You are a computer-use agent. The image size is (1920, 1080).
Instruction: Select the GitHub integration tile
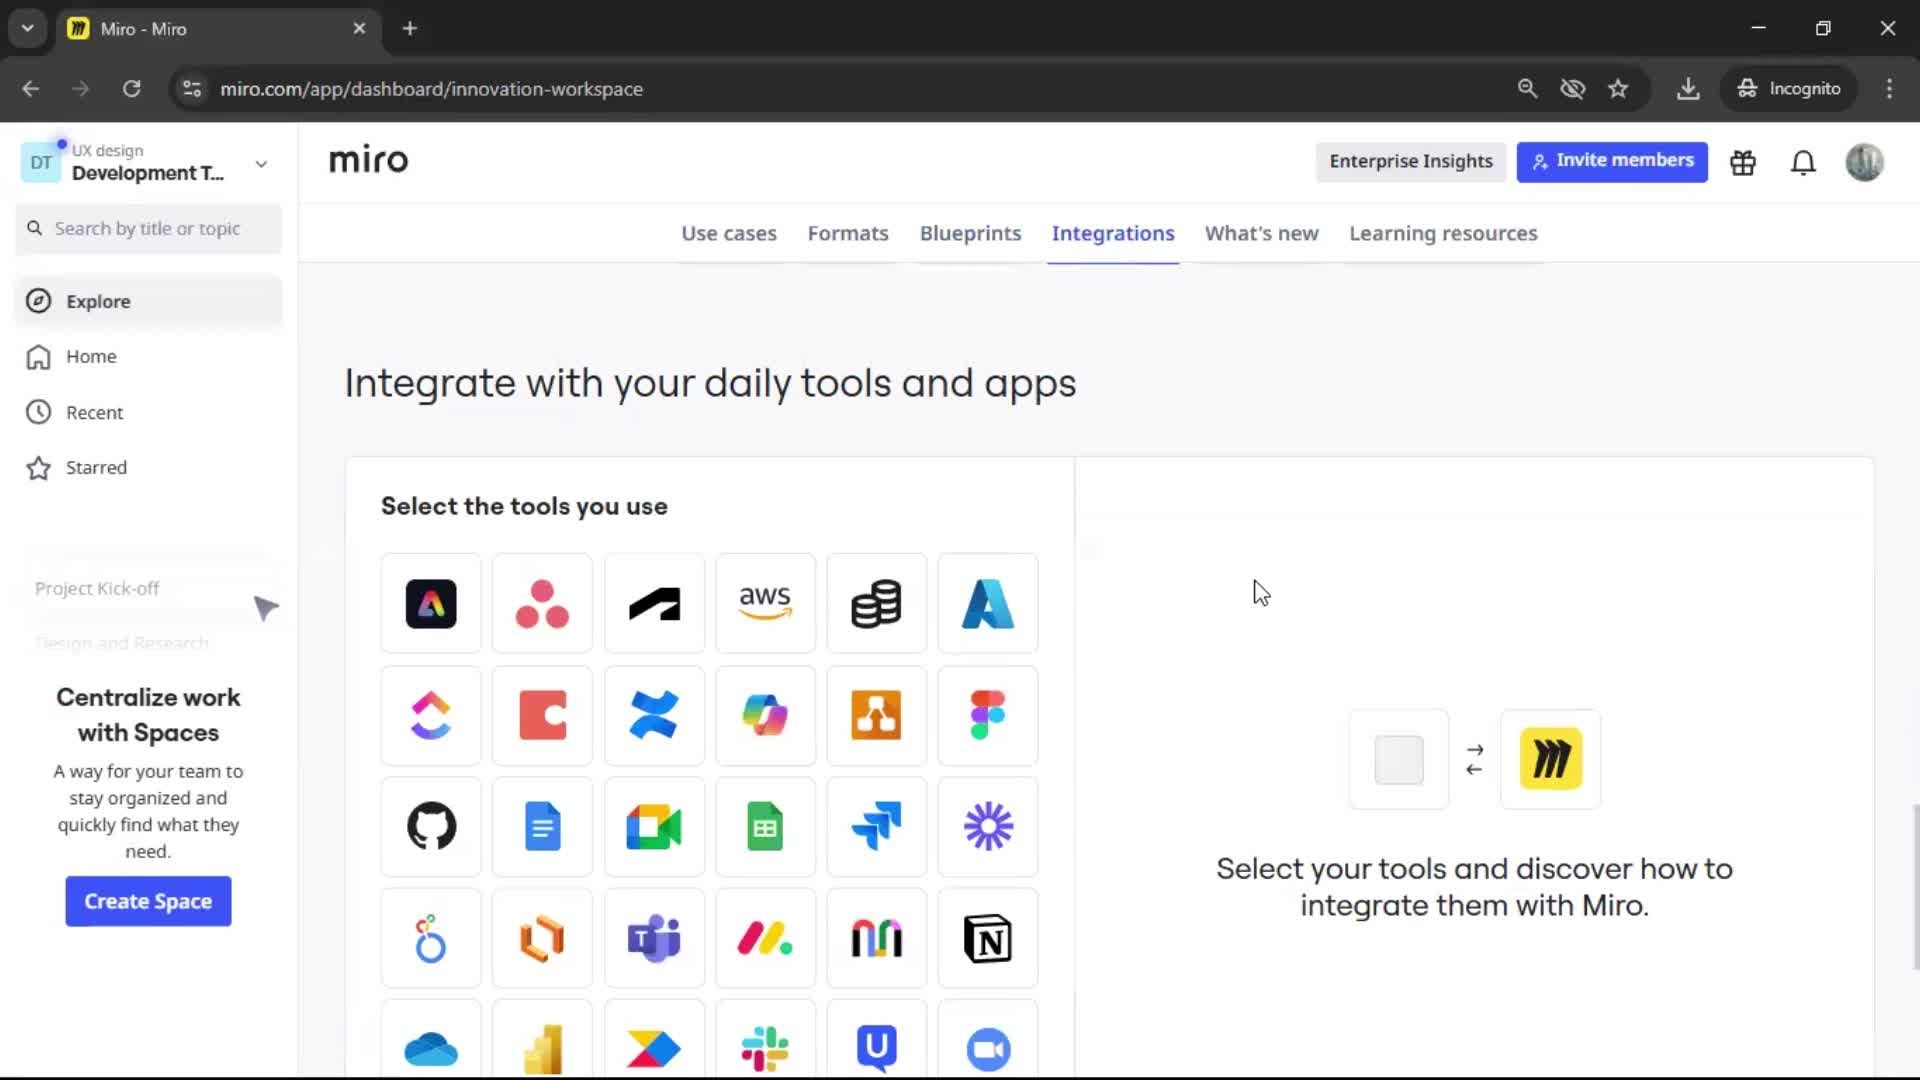point(431,827)
